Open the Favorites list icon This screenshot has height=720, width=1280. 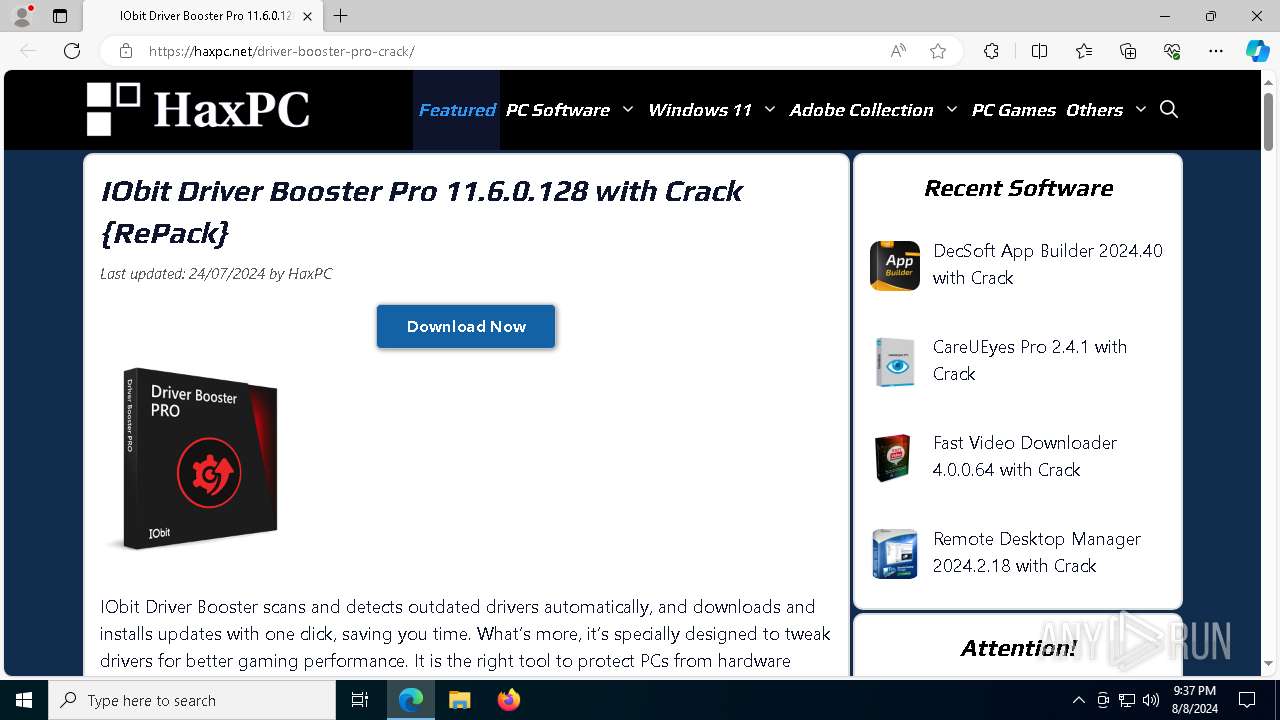[1084, 51]
